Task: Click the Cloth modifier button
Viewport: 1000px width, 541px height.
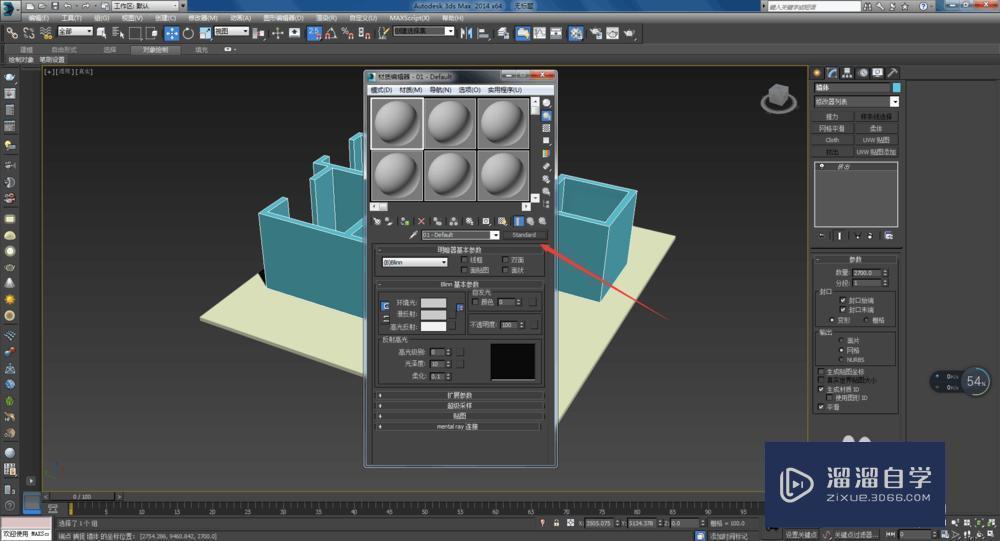Action: [832, 140]
